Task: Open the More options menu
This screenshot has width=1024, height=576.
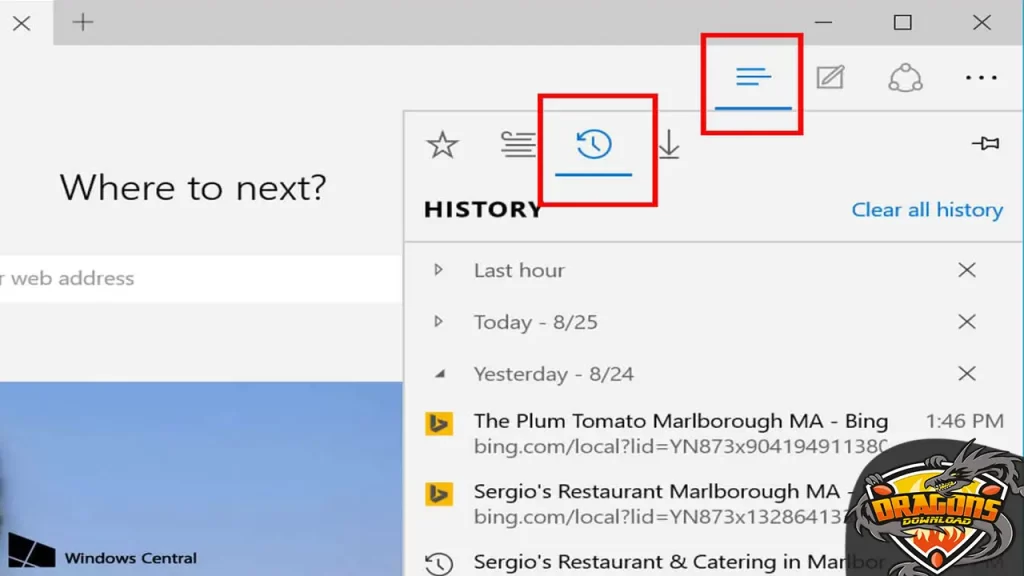Action: [x=981, y=77]
